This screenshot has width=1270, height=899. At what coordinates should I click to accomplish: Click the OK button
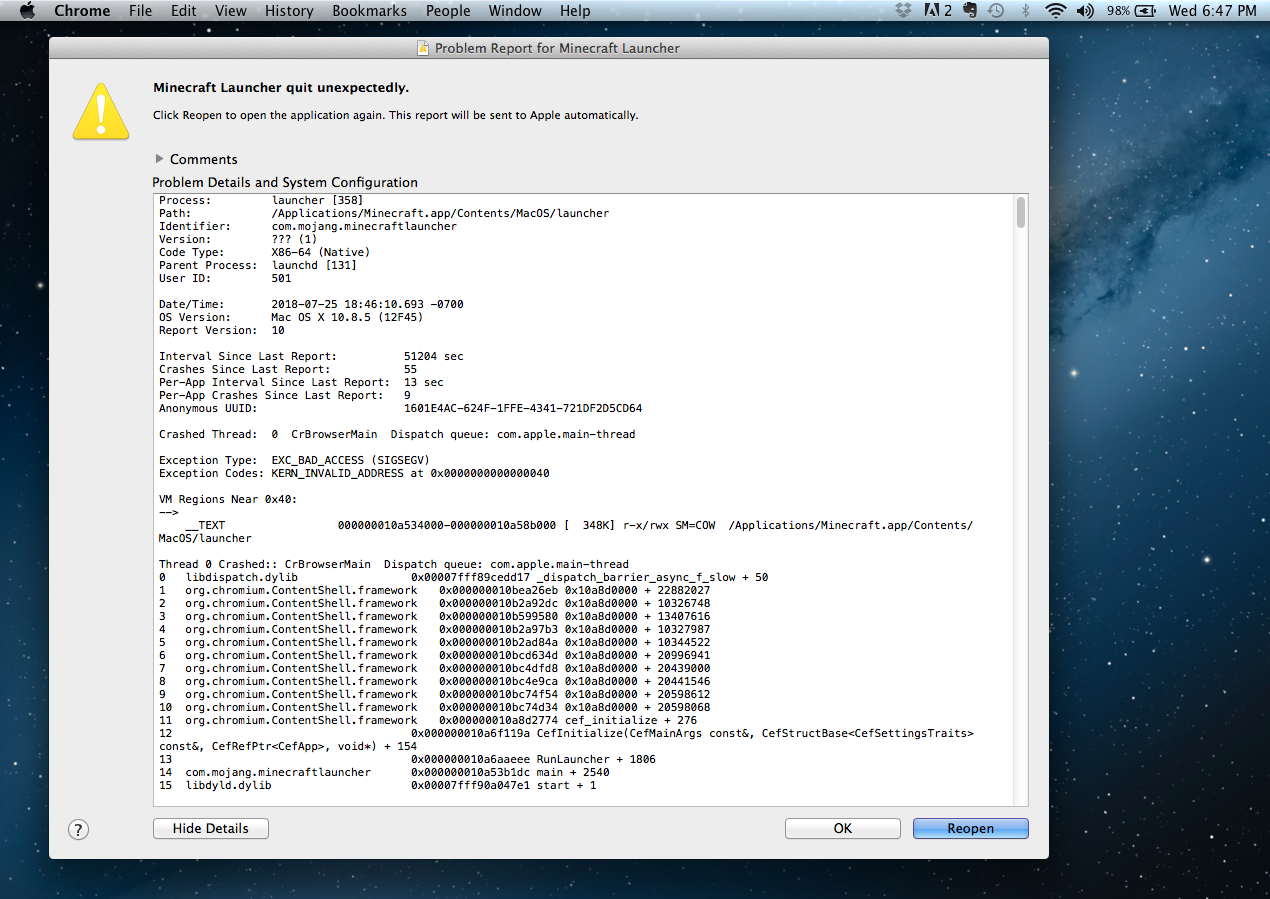842,828
